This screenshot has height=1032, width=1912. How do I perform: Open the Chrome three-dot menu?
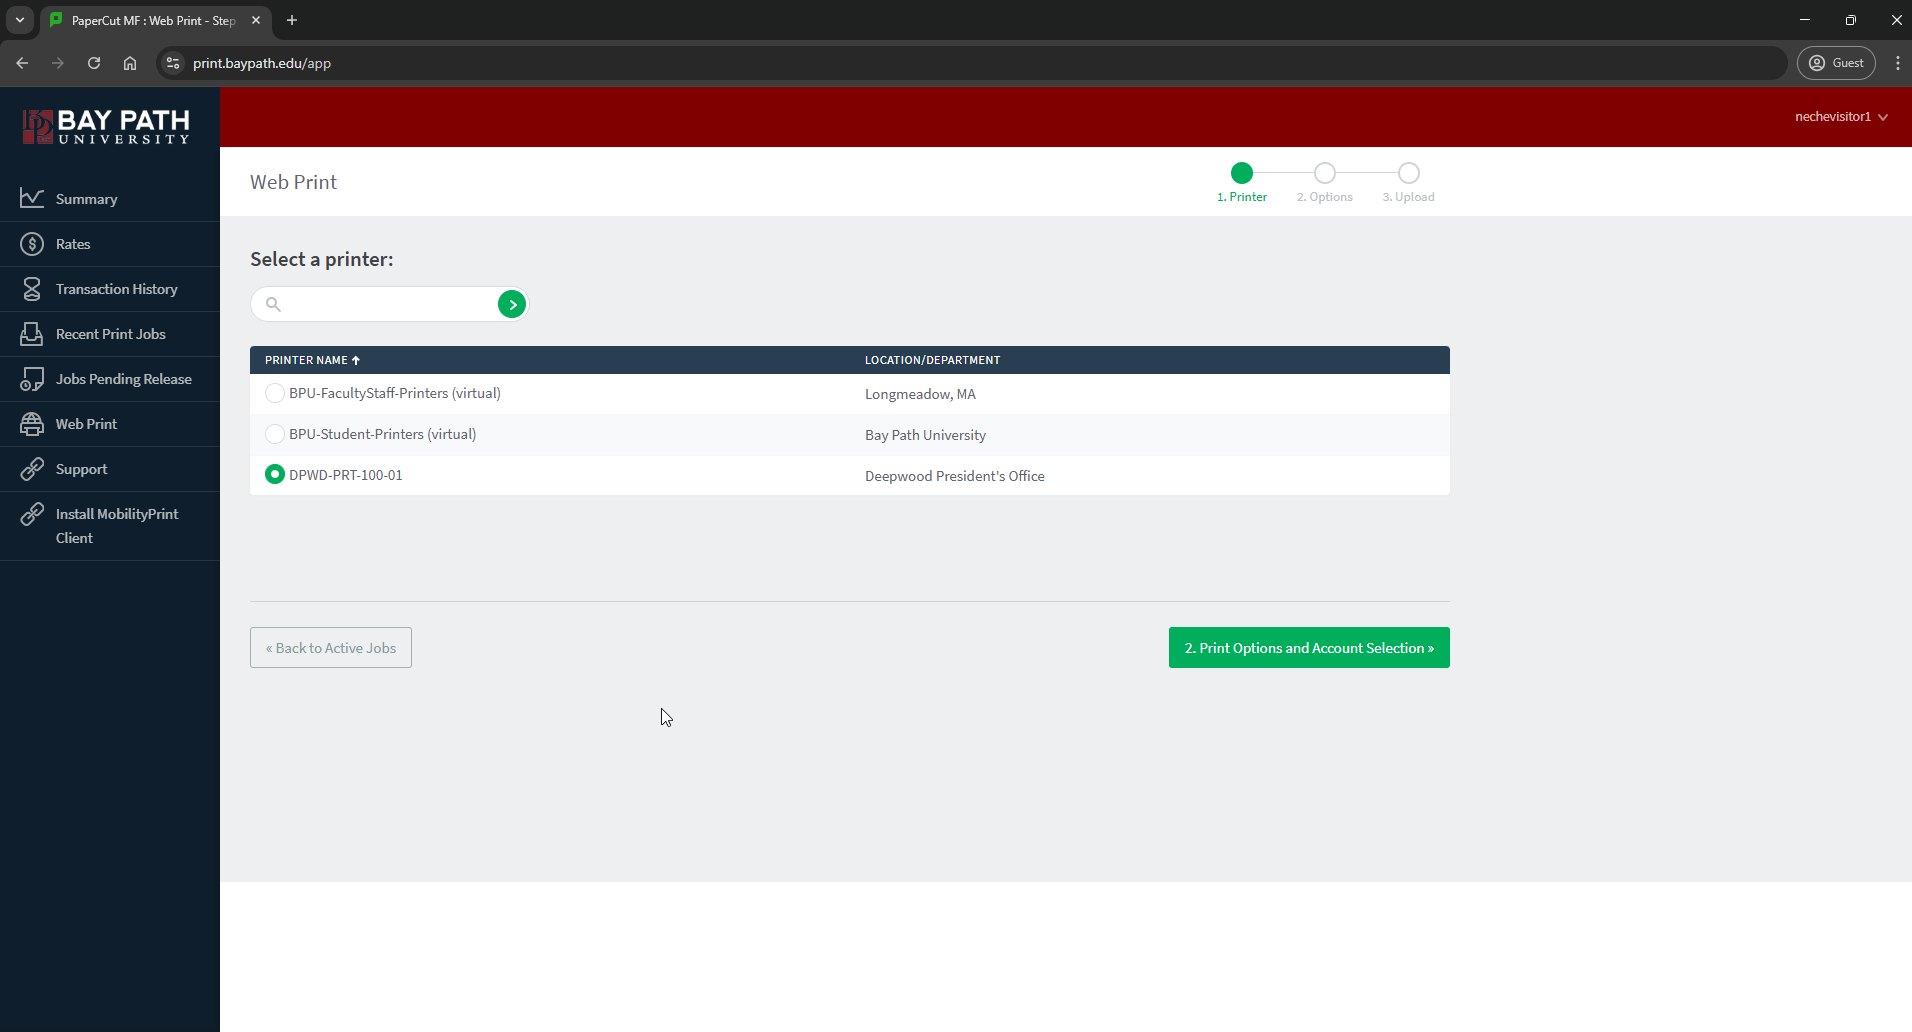tap(1897, 63)
